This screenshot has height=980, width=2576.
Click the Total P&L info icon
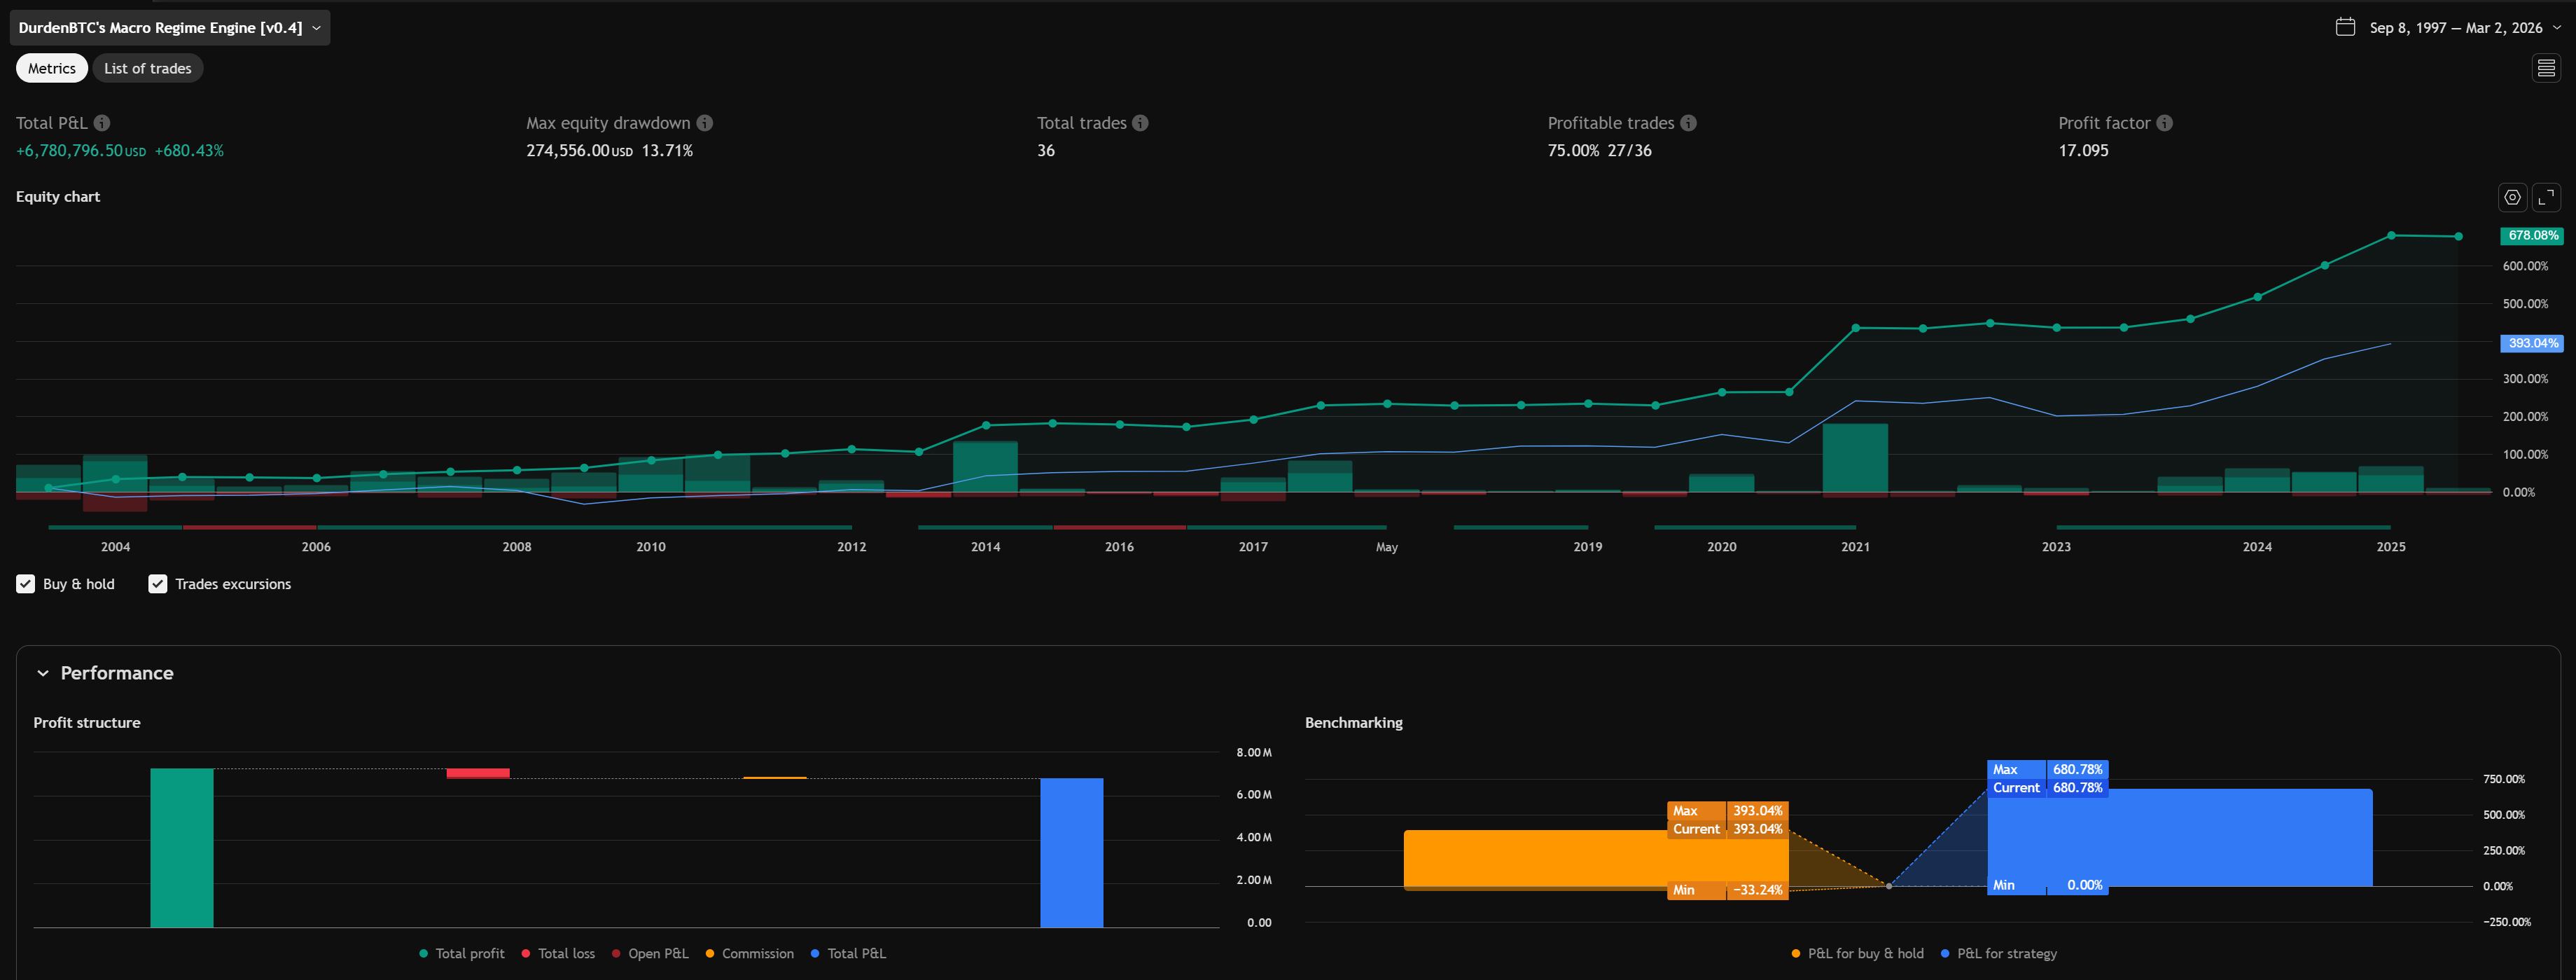click(x=101, y=122)
